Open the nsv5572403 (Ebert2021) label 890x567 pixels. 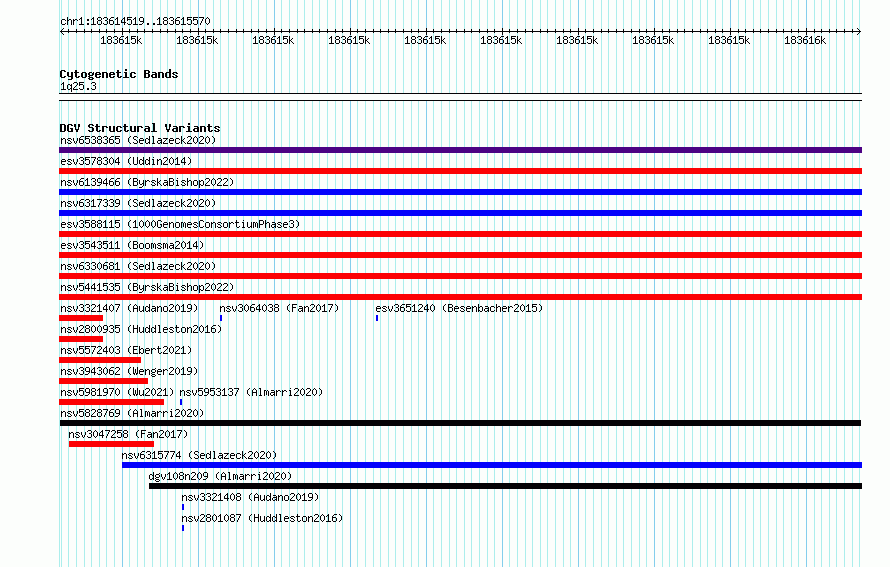(126, 350)
